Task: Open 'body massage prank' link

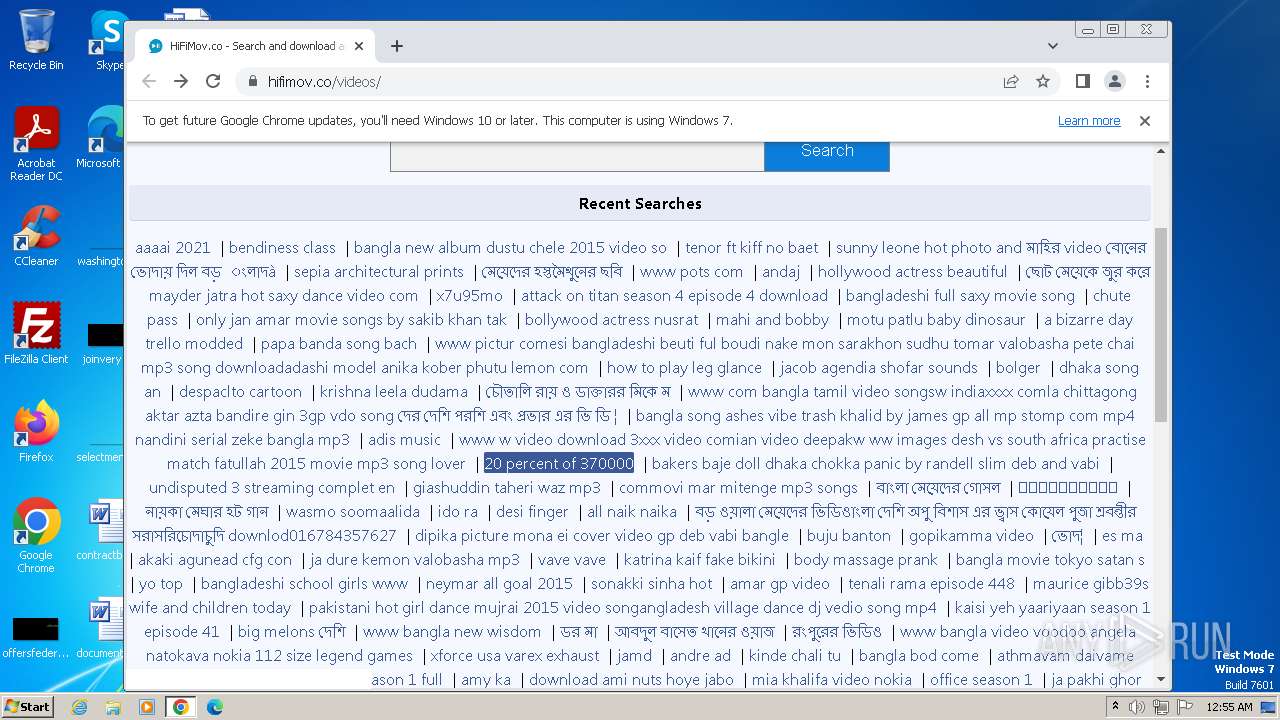Action: [866, 560]
